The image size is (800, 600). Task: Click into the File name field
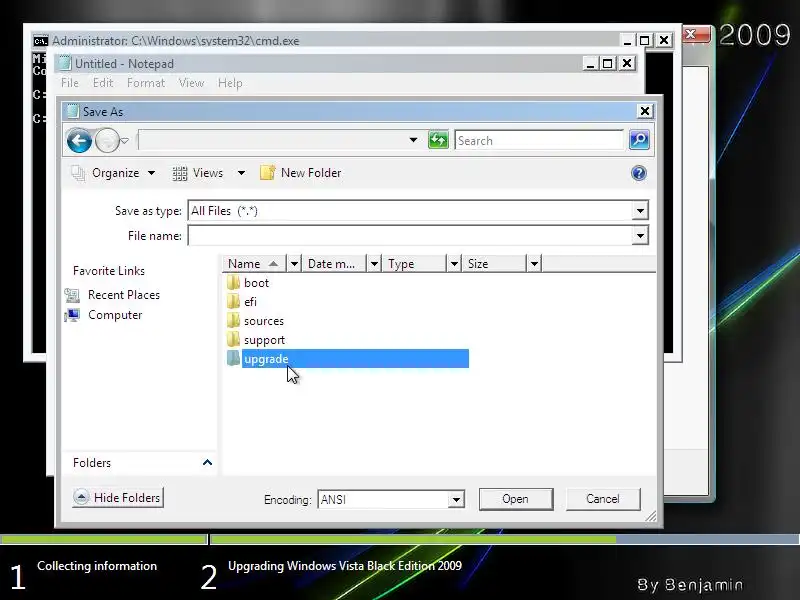410,236
